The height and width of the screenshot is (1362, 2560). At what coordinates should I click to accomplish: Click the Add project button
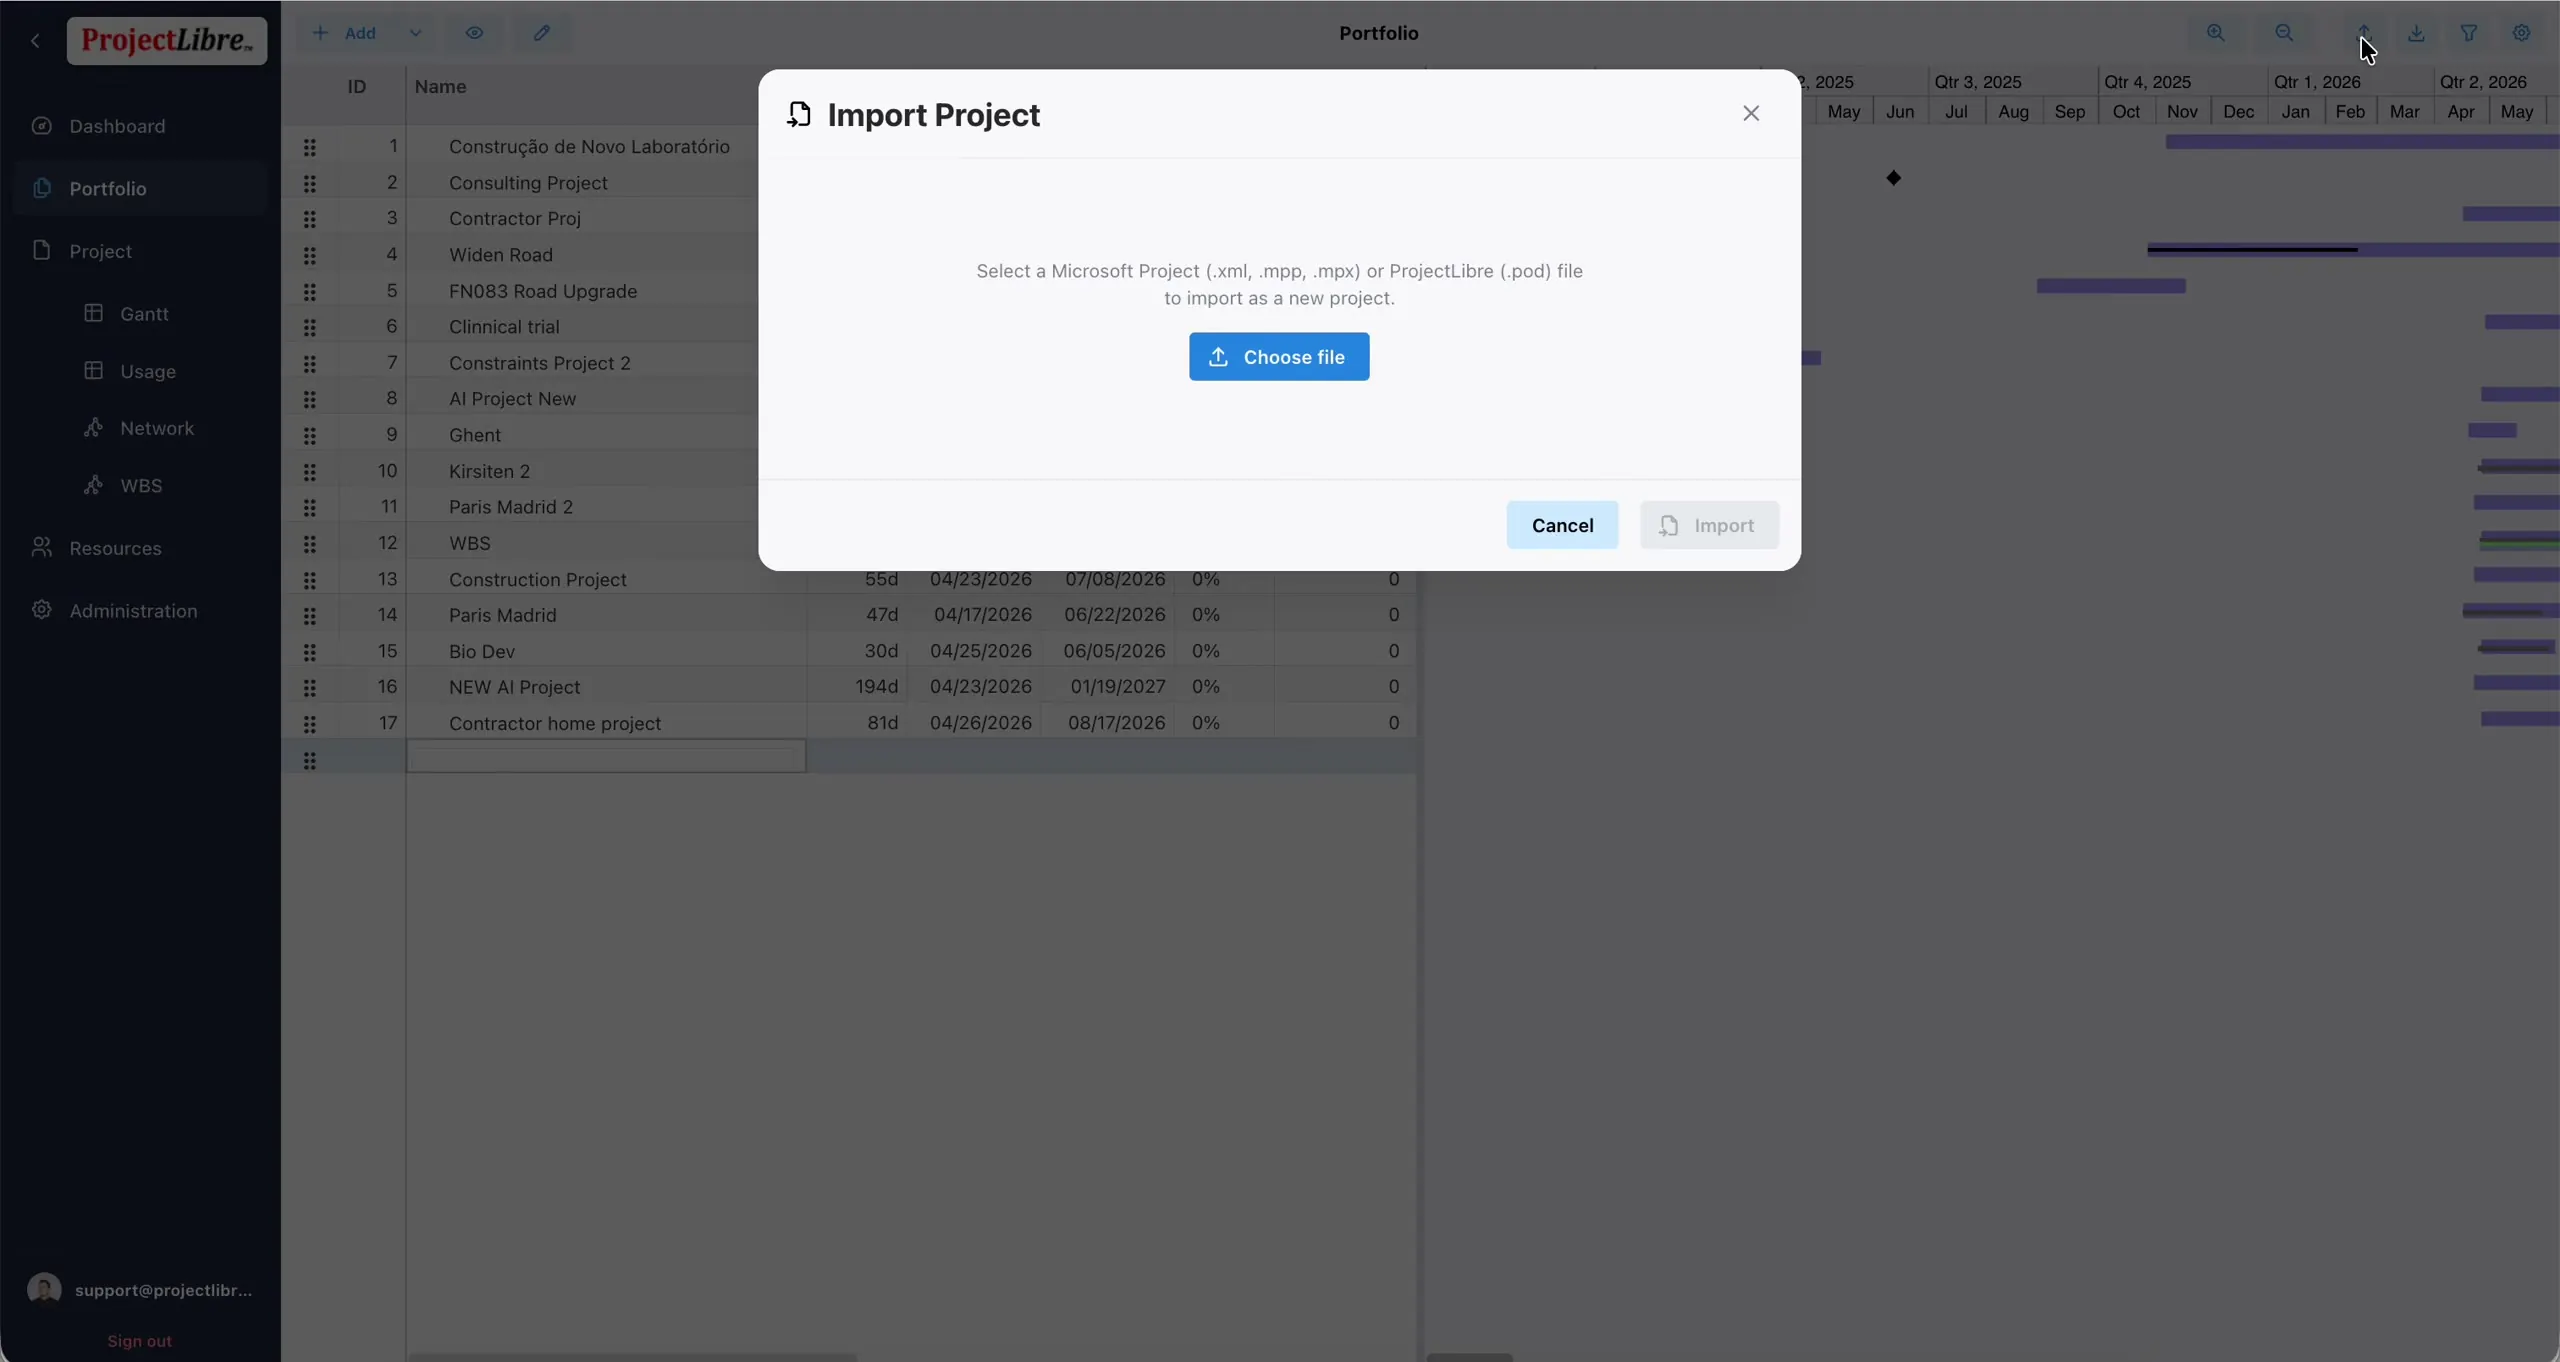point(345,33)
